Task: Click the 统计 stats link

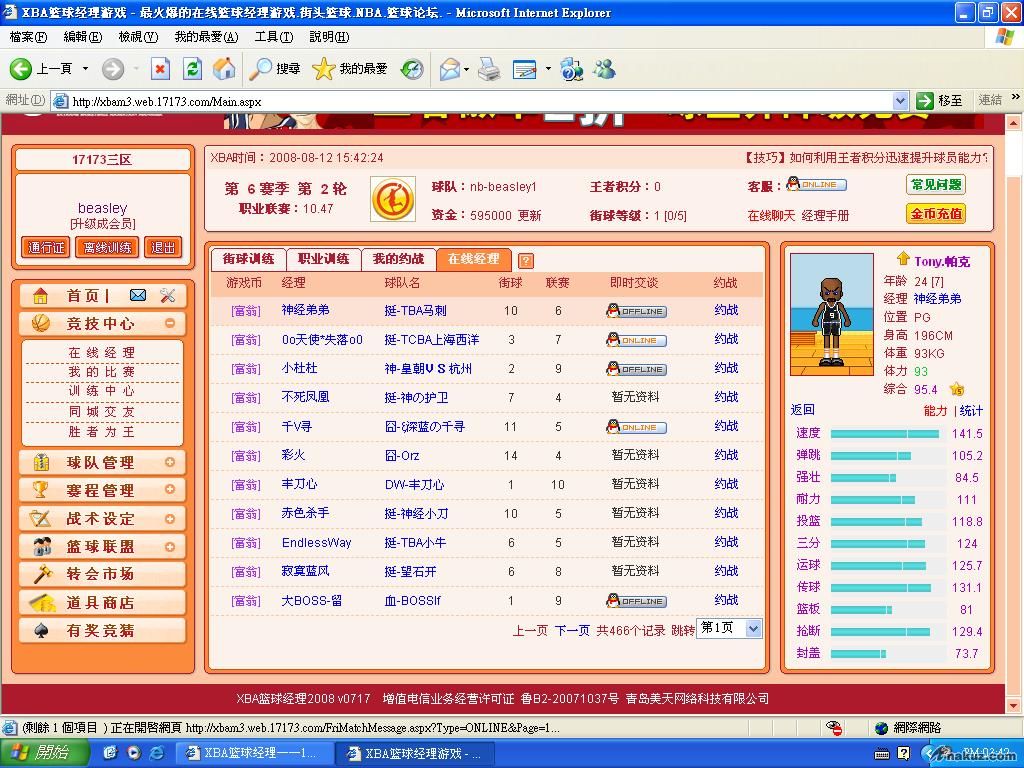Action: click(x=971, y=411)
